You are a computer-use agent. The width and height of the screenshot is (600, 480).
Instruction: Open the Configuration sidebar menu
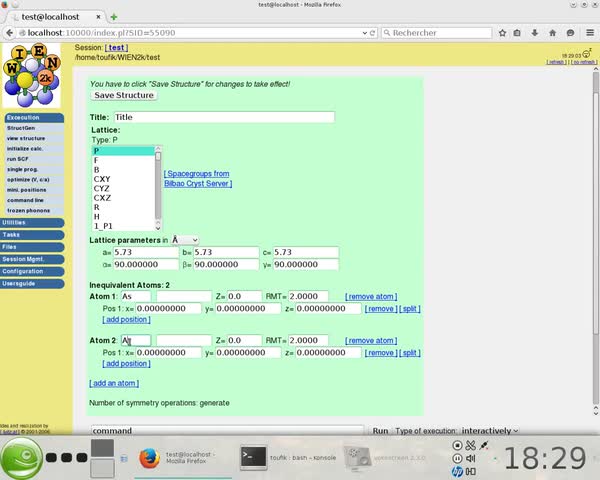coord(32,271)
